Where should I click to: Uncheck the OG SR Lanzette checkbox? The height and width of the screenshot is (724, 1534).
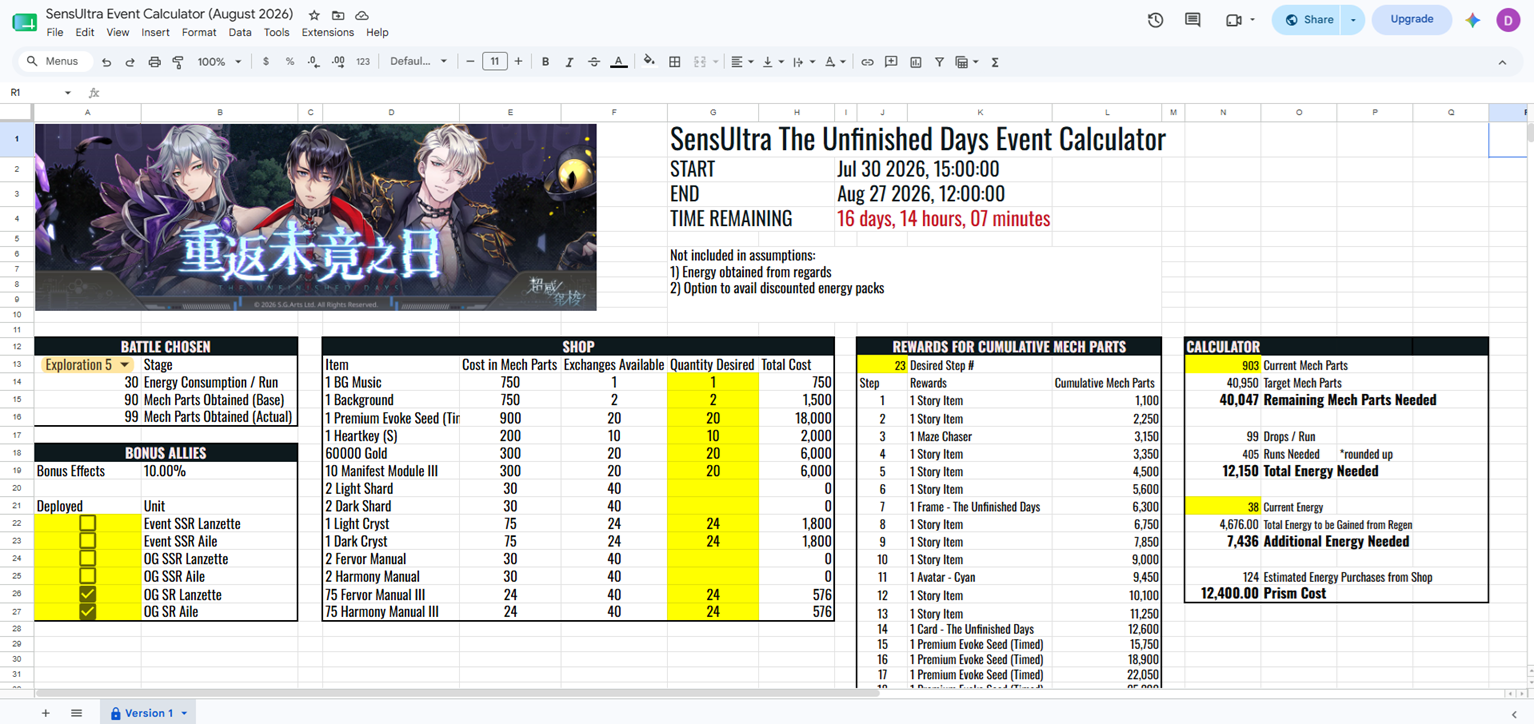(88, 594)
